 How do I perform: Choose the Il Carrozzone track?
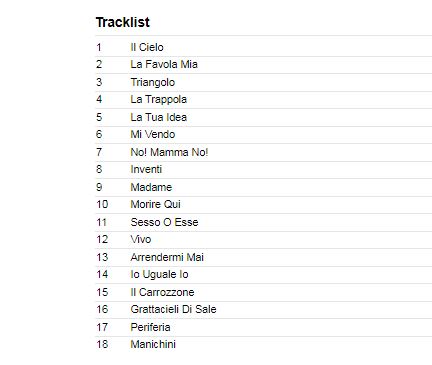pos(162,292)
